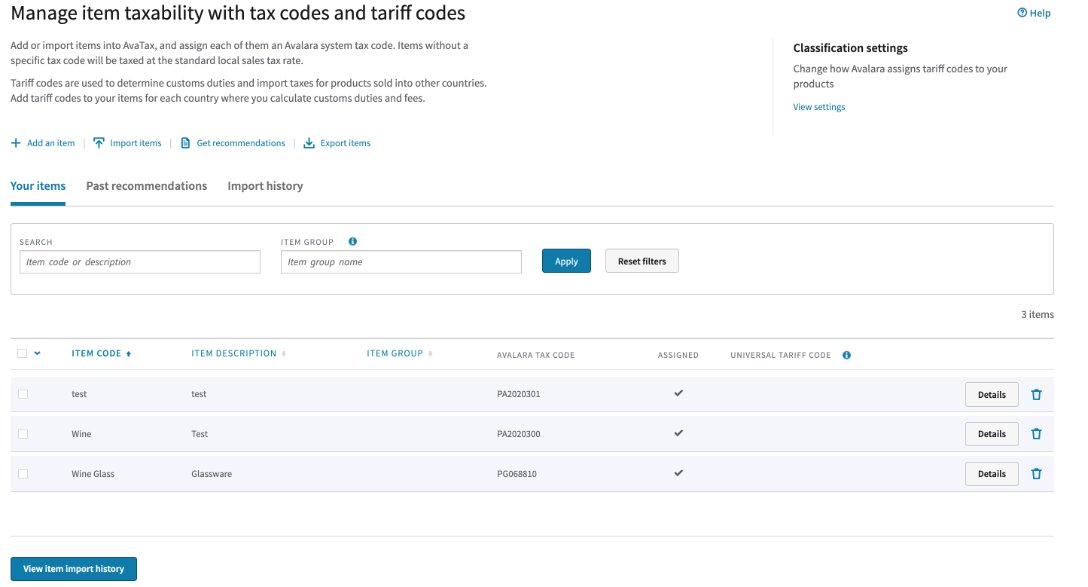Click the ASSIGNED column header
The width and height of the screenshot is (1088, 587).
tap(678, 355)
